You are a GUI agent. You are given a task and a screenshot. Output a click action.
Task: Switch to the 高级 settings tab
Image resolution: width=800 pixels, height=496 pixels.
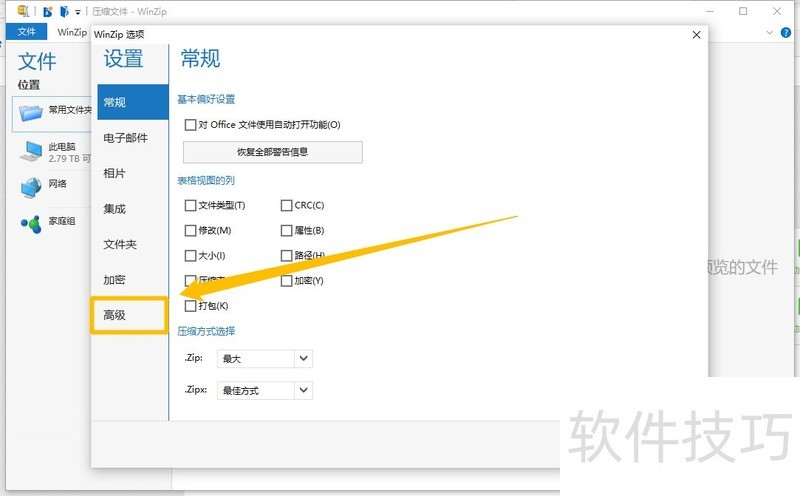point(129,316)
